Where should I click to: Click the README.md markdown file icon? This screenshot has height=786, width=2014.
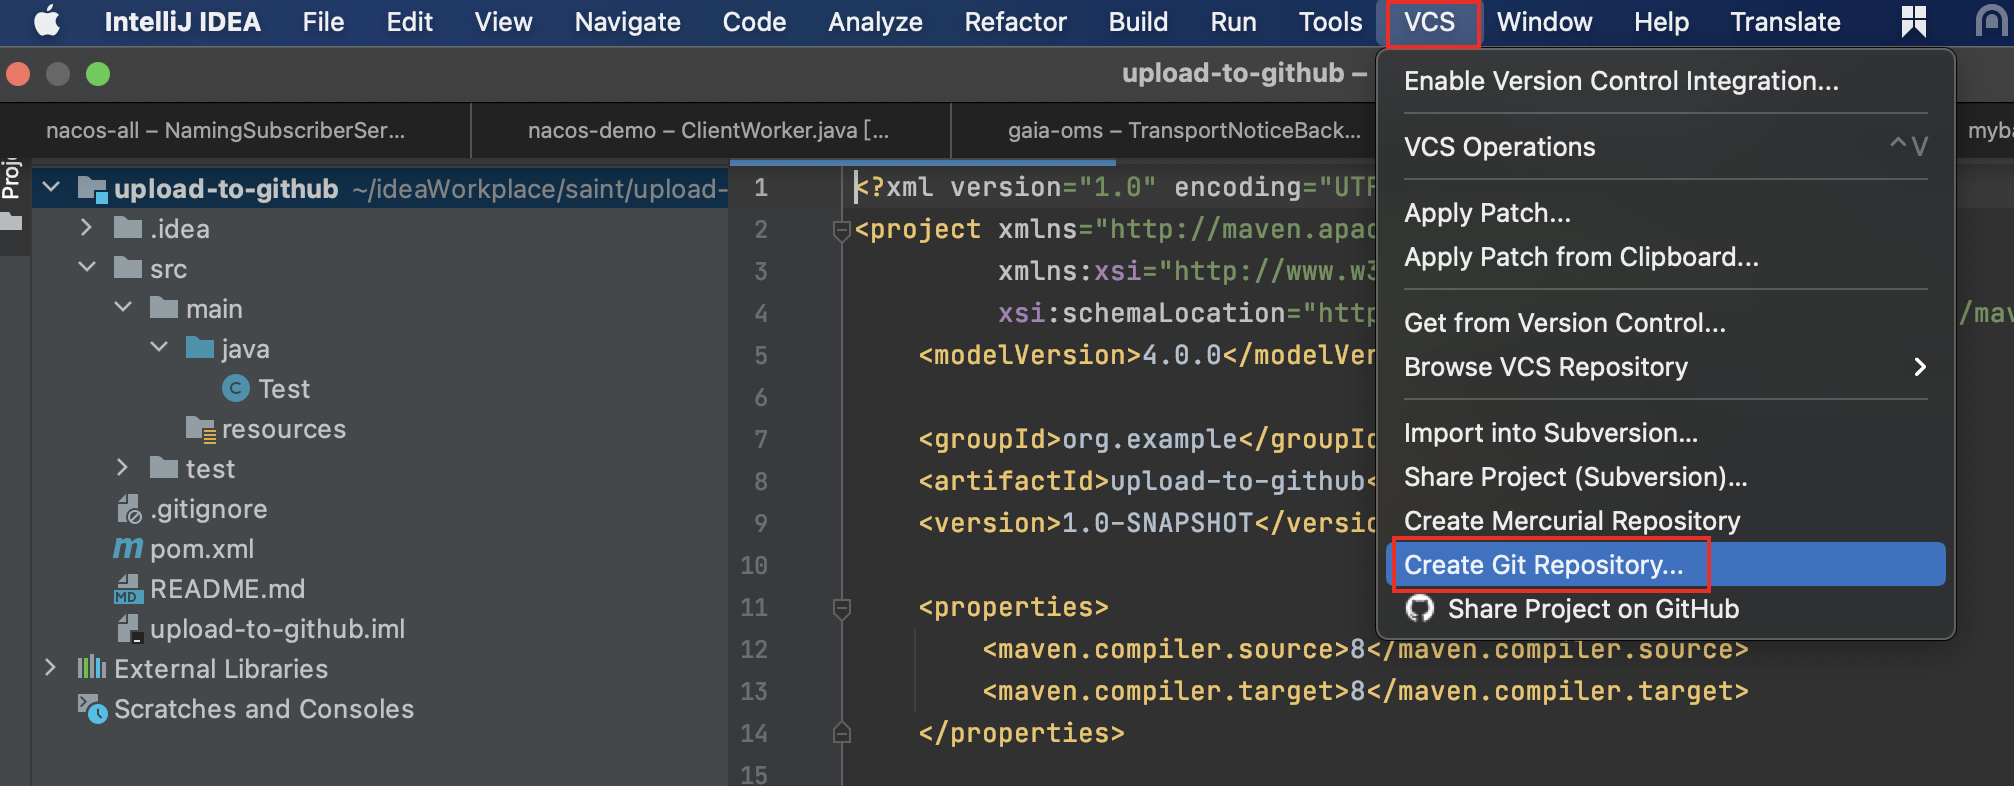coord(128,589)
